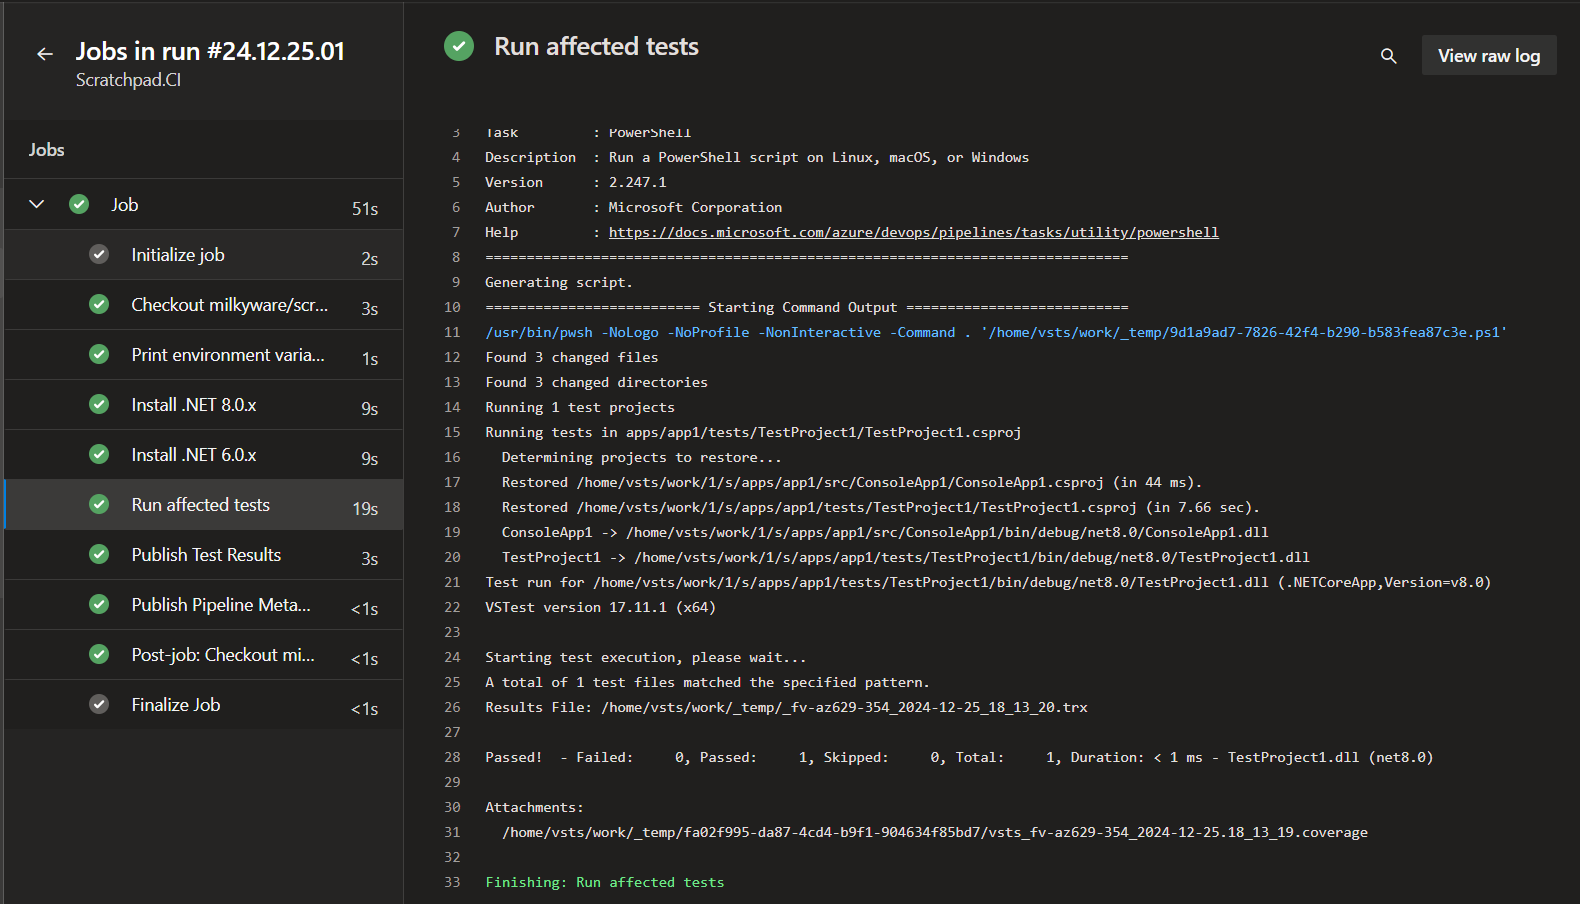The height and width of the screenshot is (904, 1580).
Task: Click the status icon next to Finalize Job
Action: tap(99, 704)
